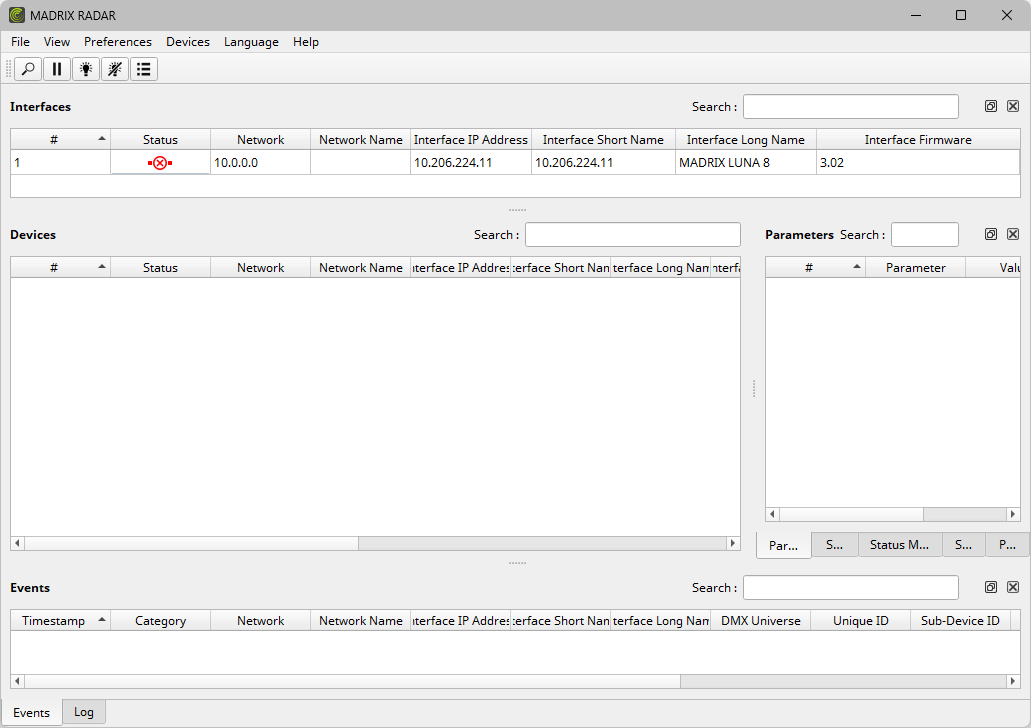This screenshot has width=1031, height=728.
Task: Undock the Events panel
Action: tap(991, 587)
